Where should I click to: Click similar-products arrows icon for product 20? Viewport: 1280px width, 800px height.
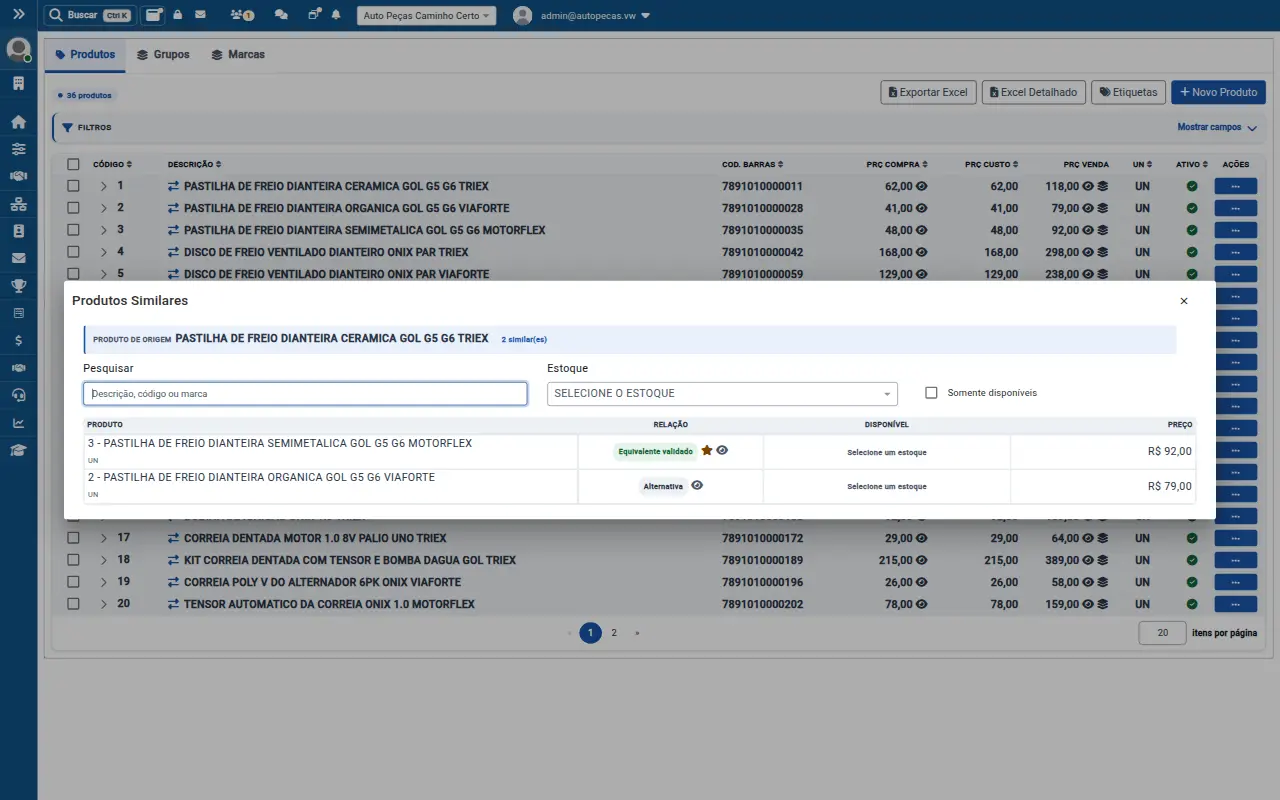(173, 604)
